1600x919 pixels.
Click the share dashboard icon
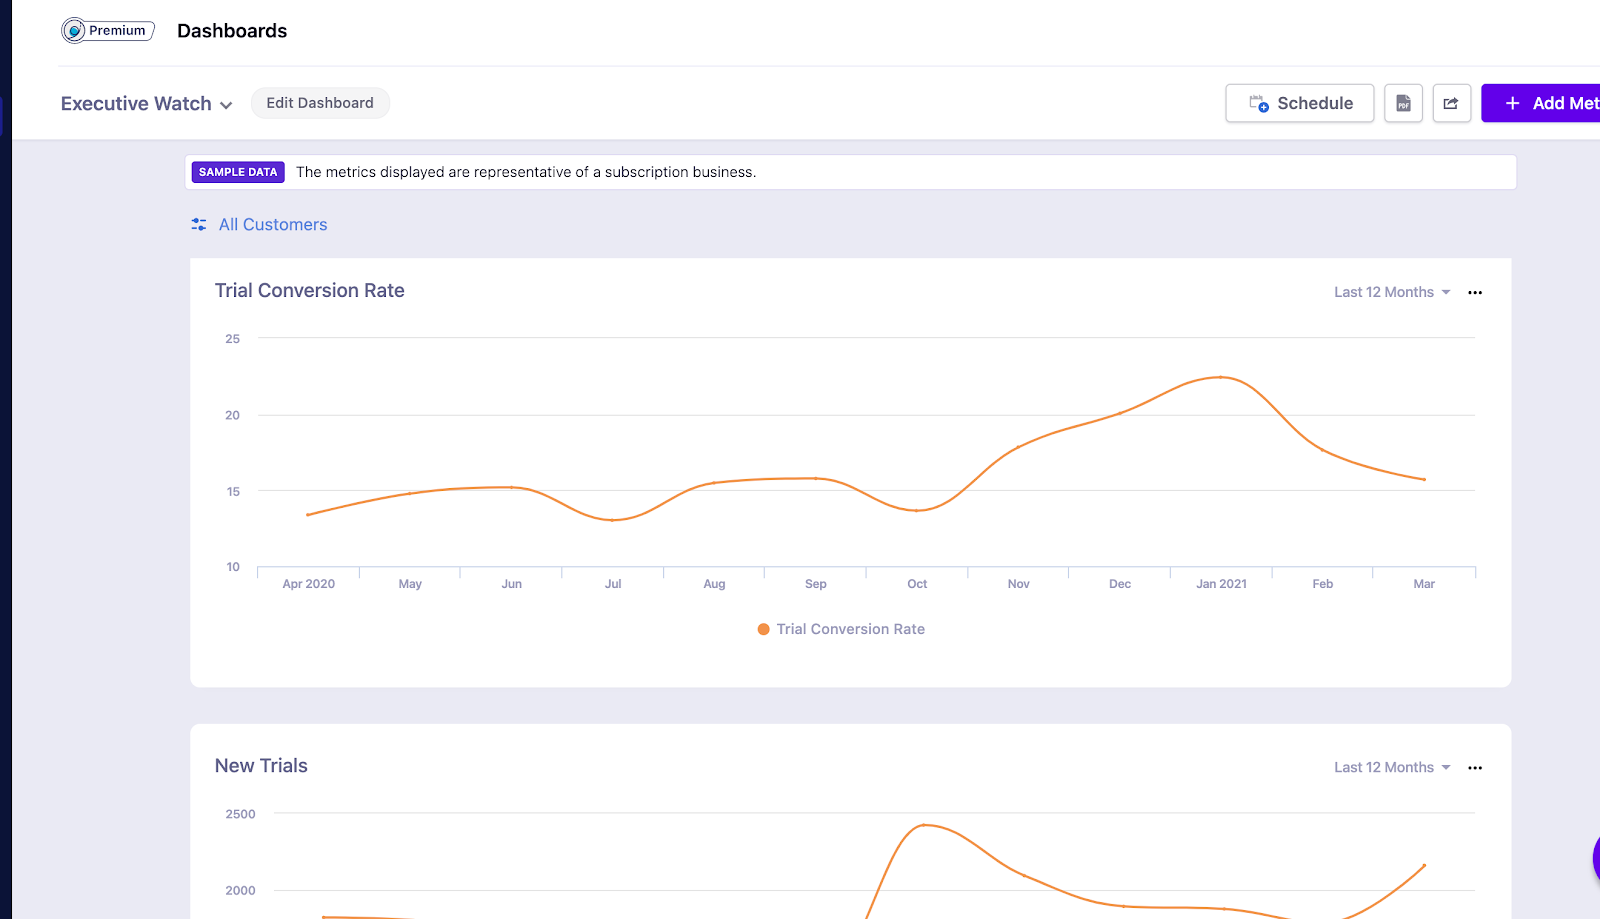pyautogui.click(x=1451, y=103)
